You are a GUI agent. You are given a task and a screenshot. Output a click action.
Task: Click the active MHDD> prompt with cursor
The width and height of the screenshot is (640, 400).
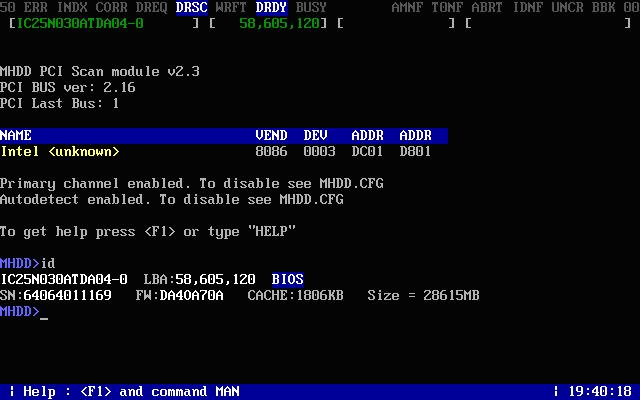(x=24, y=311)
